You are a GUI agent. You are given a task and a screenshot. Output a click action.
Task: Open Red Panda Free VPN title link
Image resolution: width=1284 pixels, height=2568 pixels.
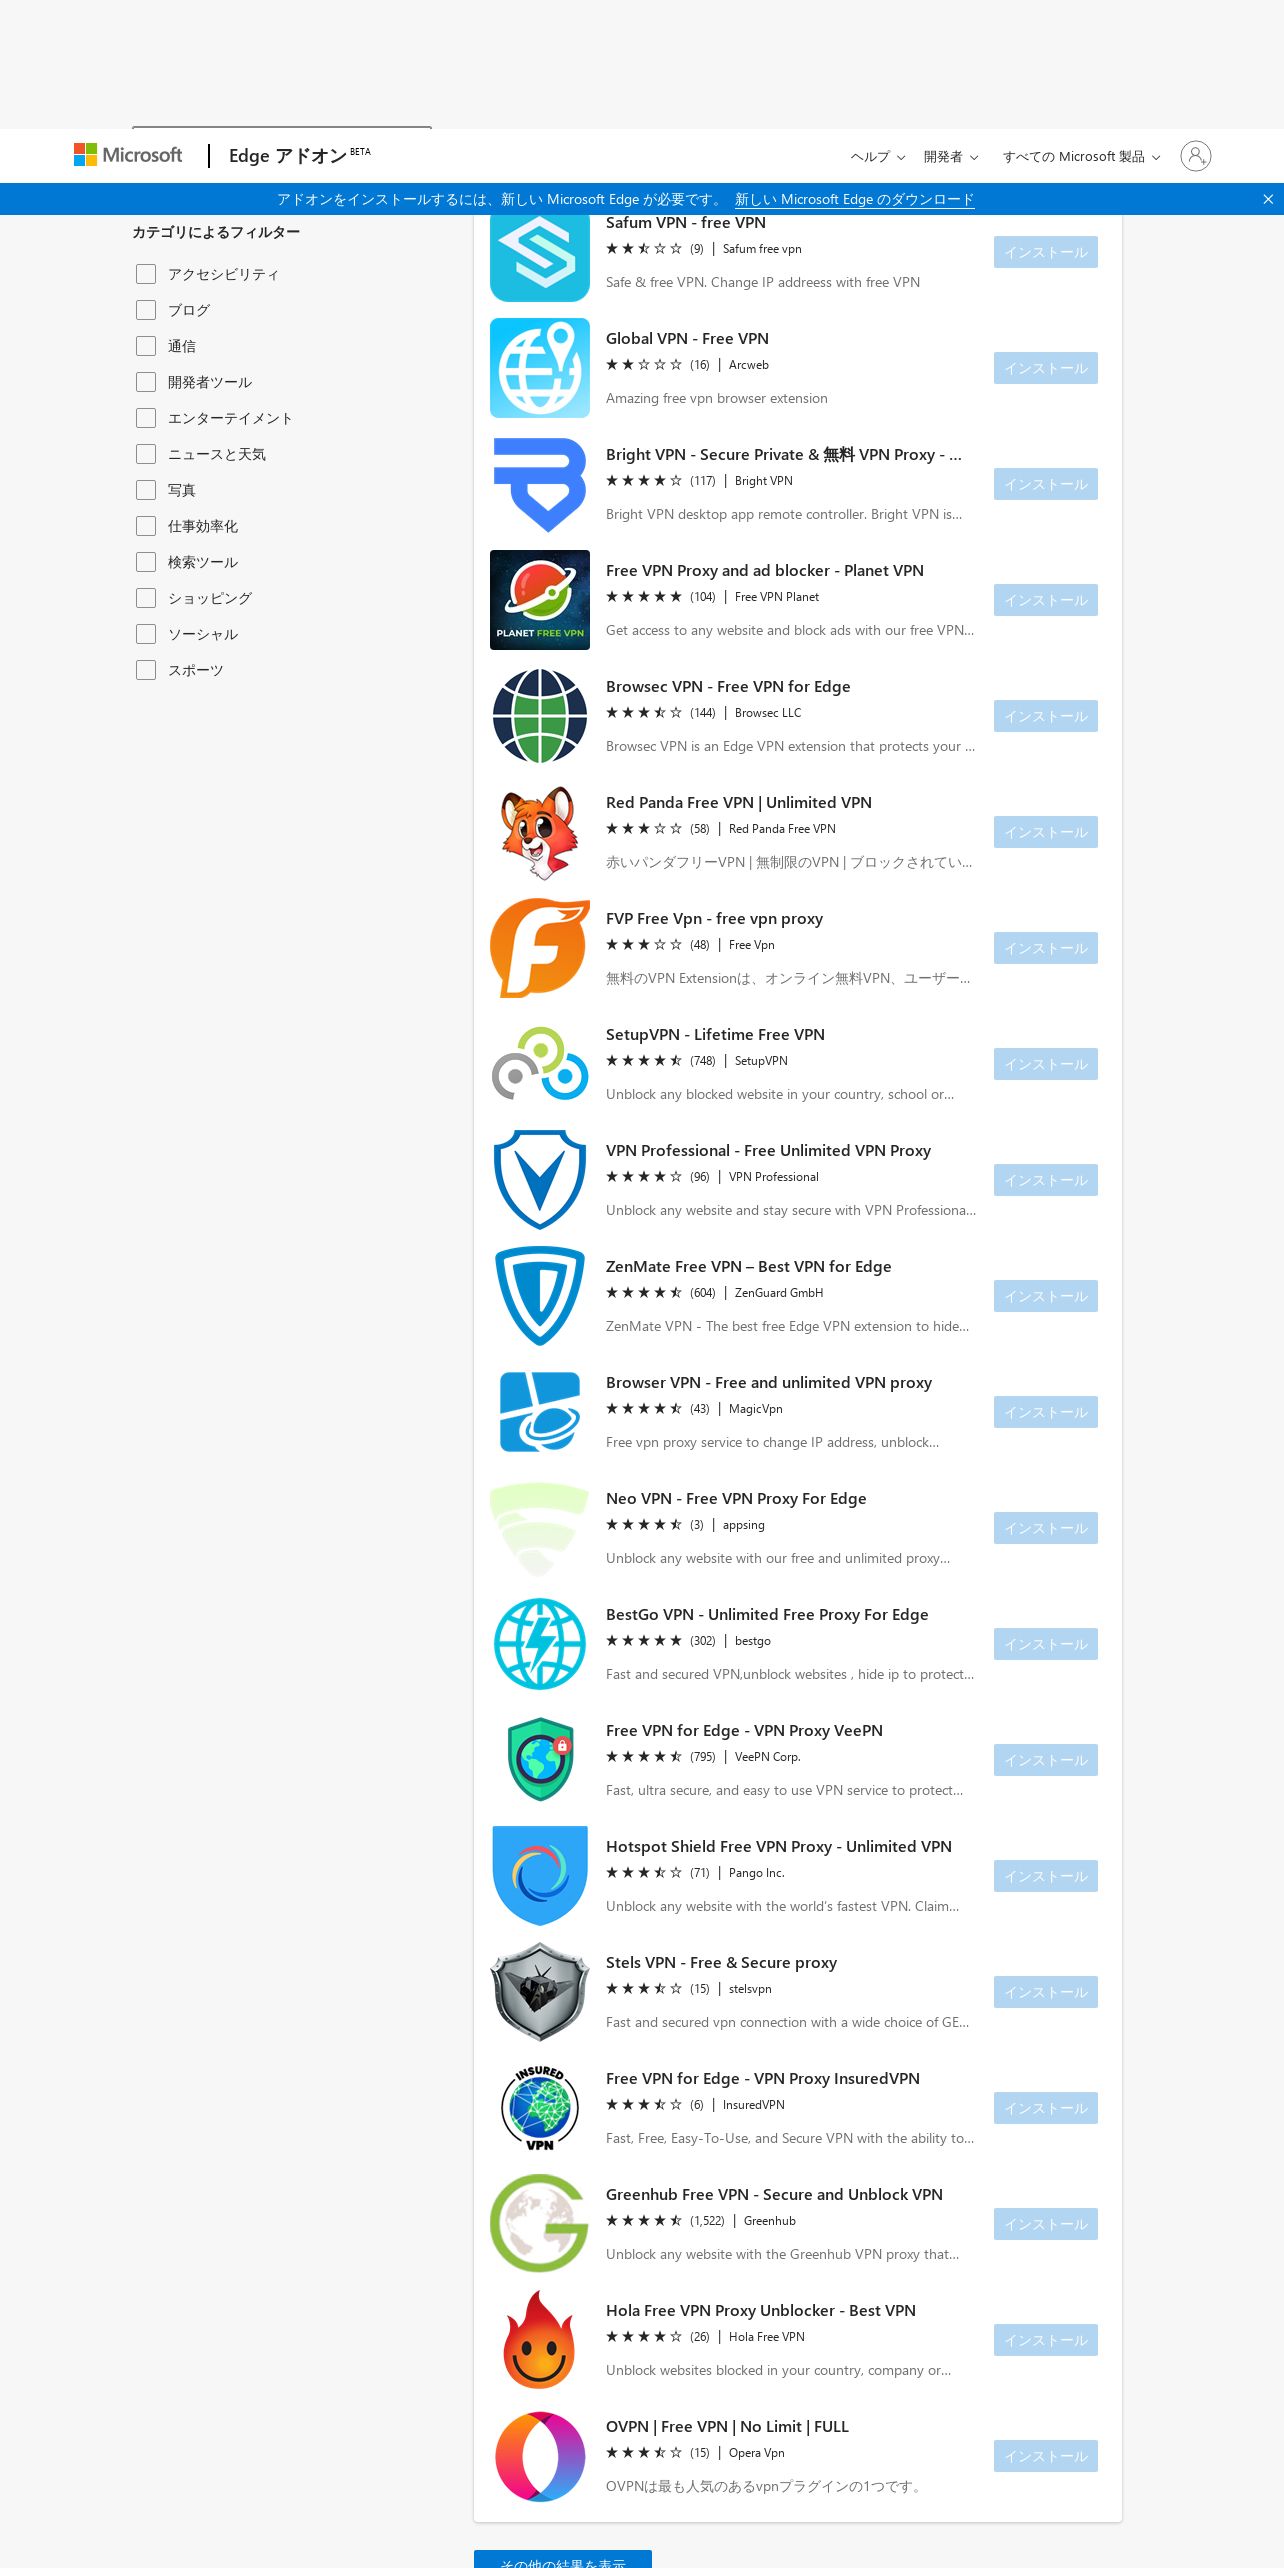click(x=739, y=803)
